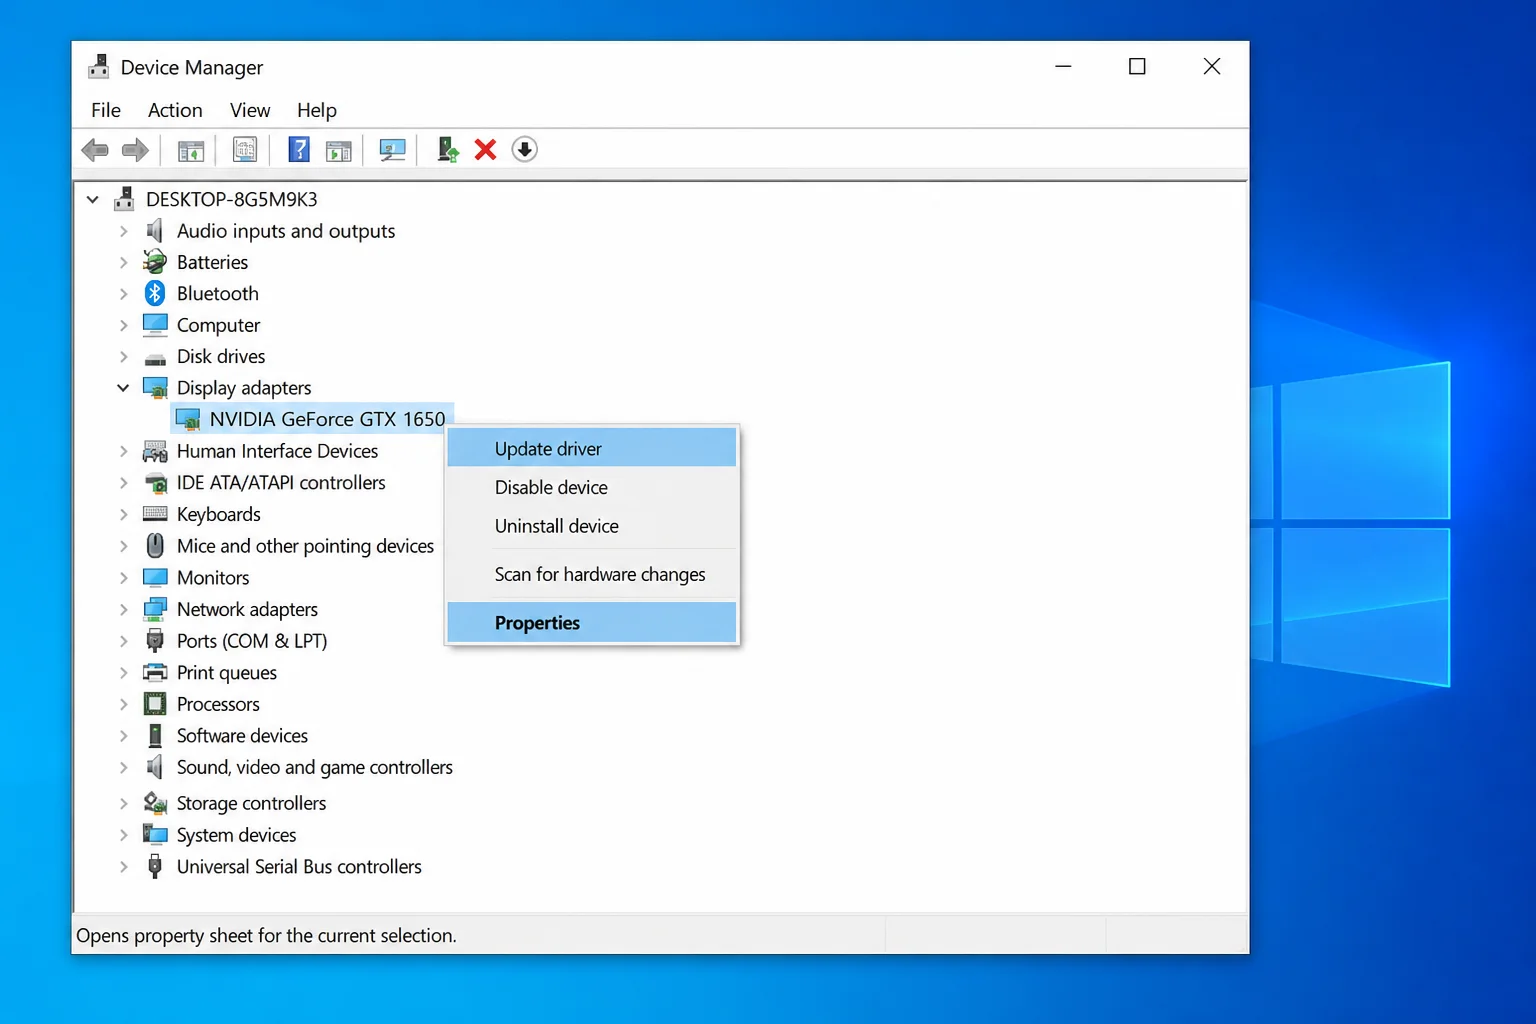Click the Human Interface Devices icon
The width and height of the screenshot is (1536, 1024).
tap(155, 451)
